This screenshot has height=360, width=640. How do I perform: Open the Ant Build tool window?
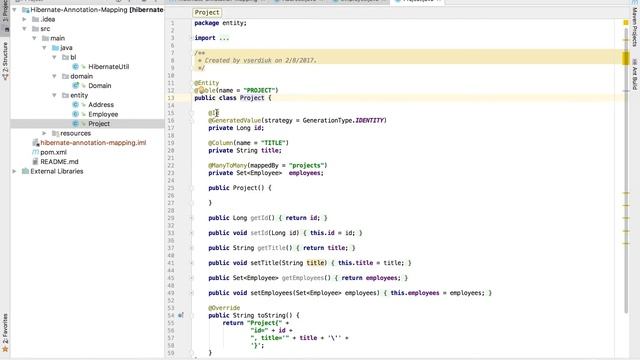click(x=634, y=74)
